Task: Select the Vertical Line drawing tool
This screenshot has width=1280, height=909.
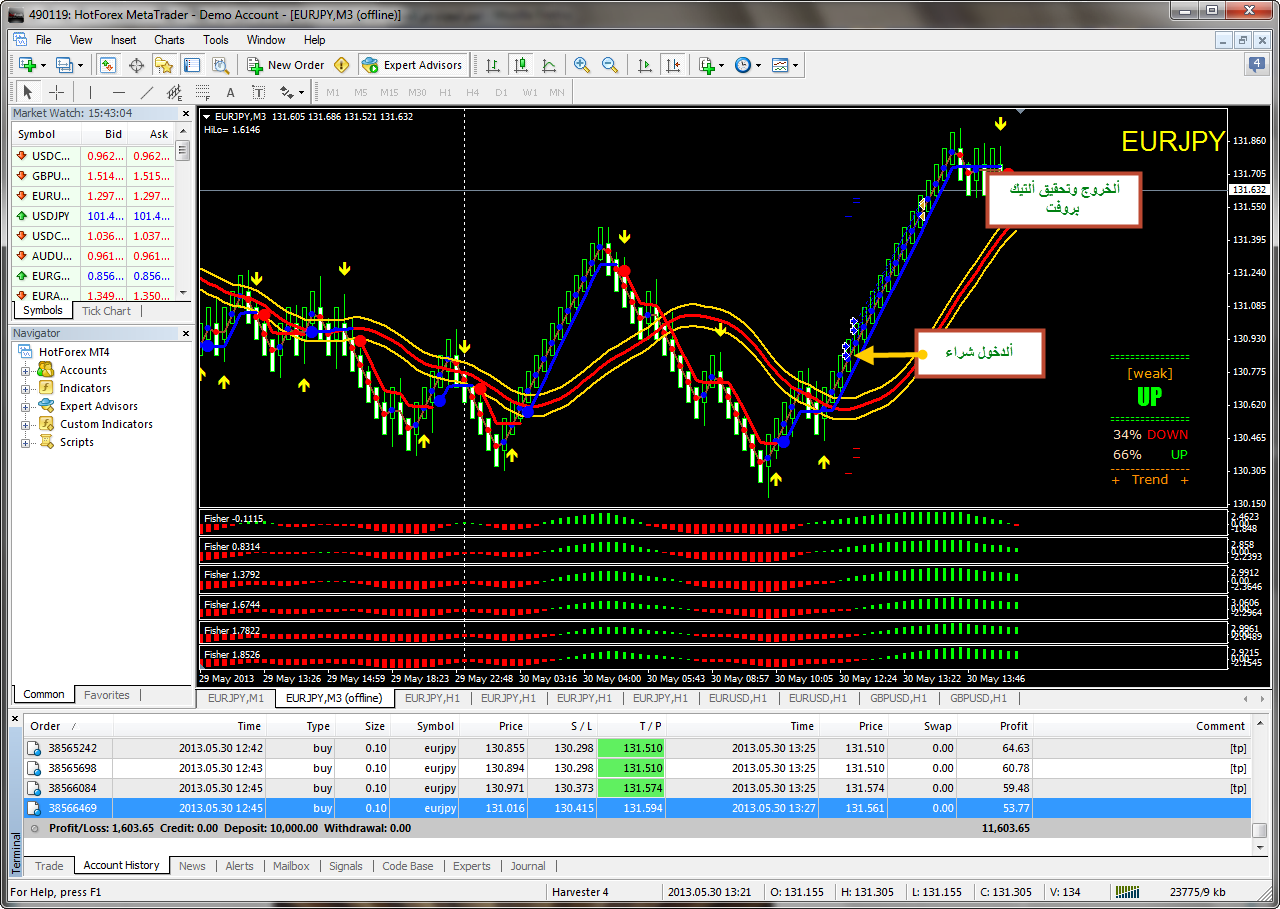Action: pyautogui.click(x=90, y=92)
